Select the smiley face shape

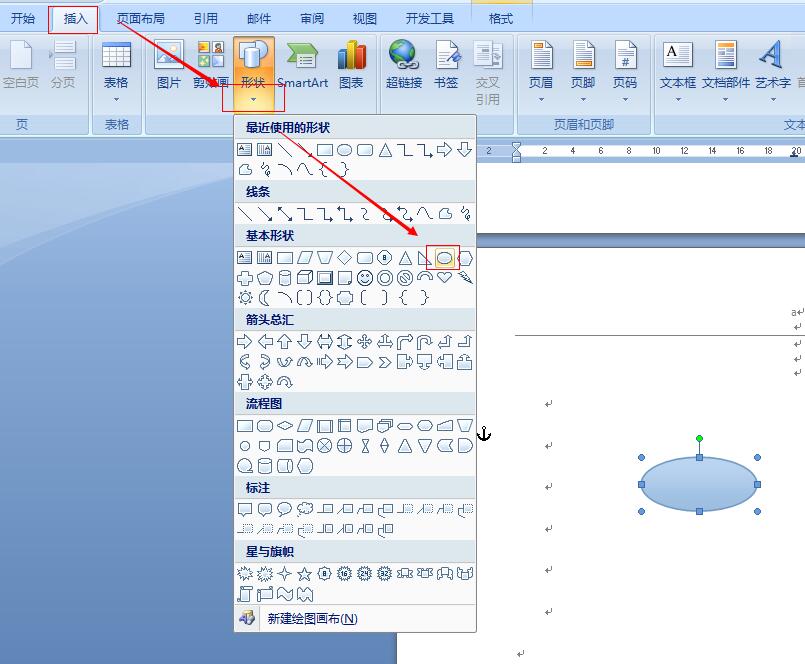point(365,278)
